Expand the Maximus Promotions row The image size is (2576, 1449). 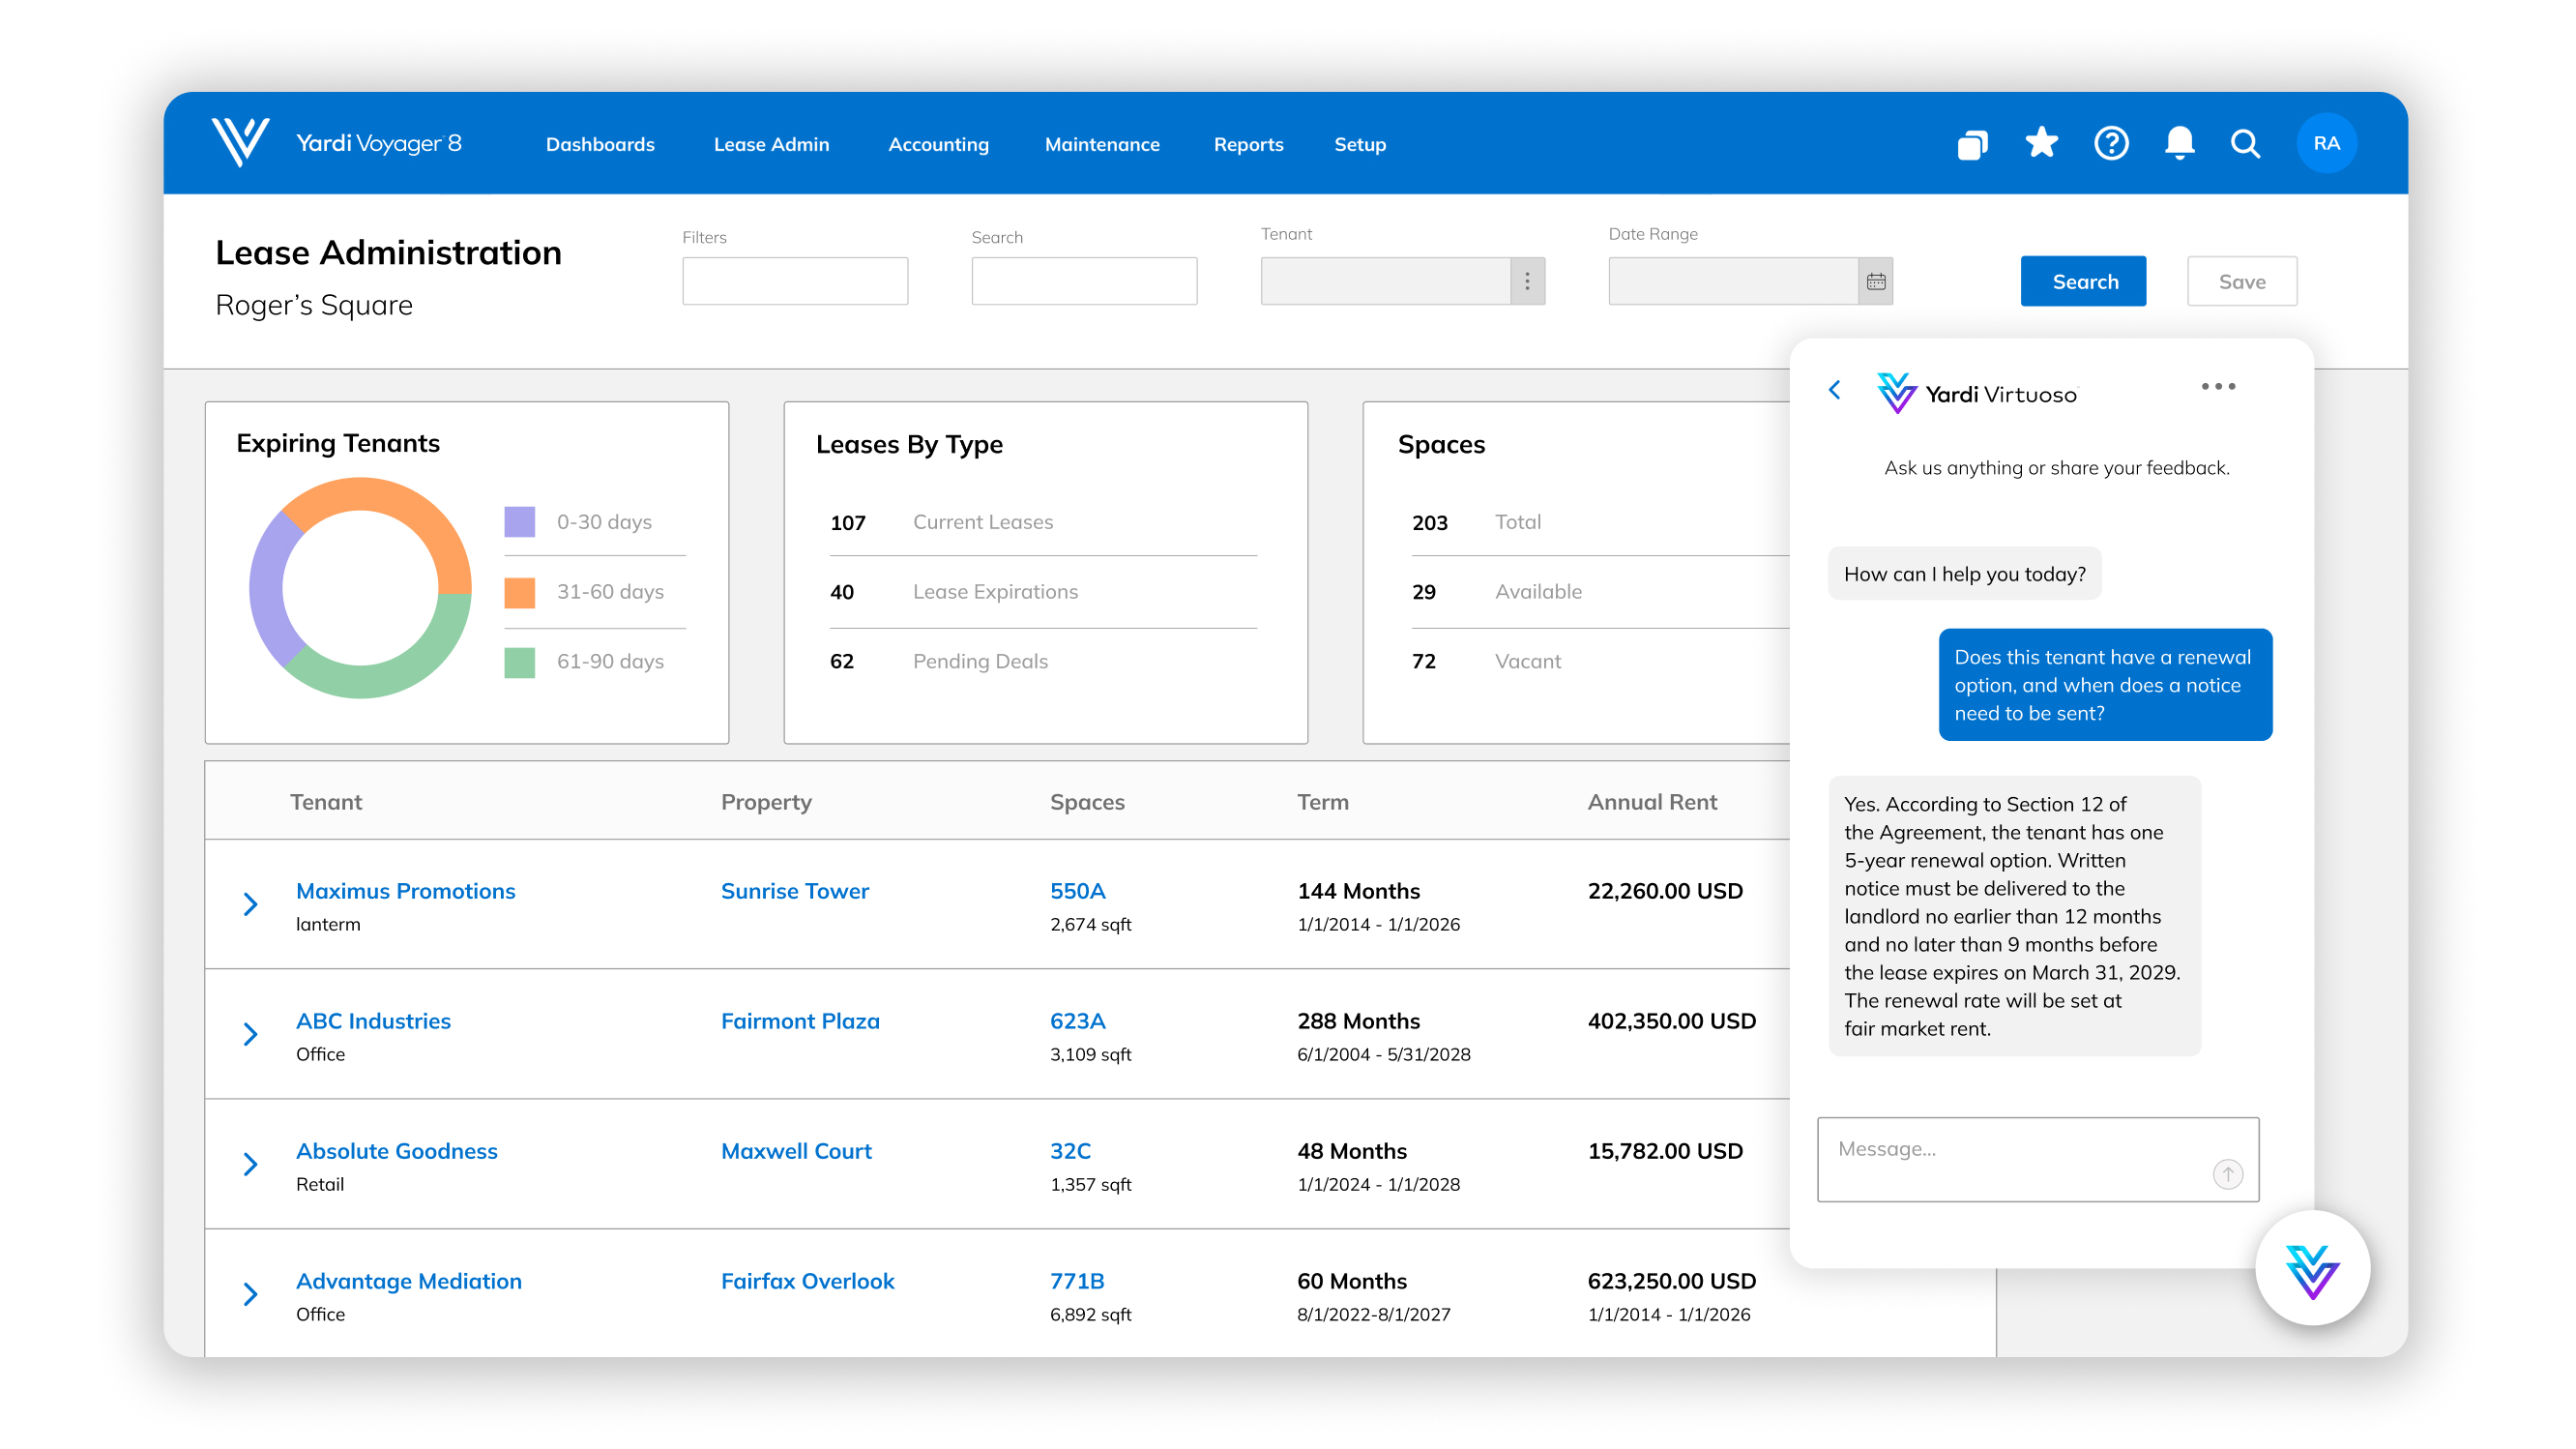click(251, 905)
